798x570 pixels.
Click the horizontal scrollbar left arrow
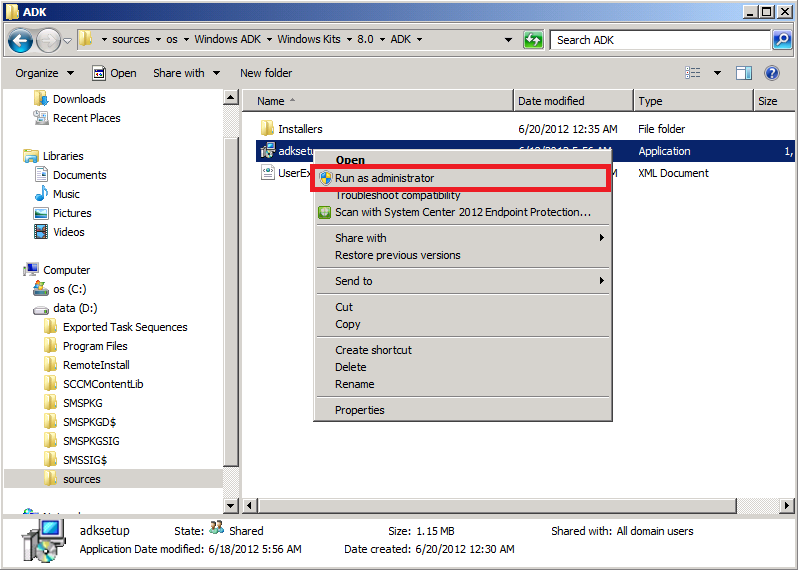click(x=249, y=506)
